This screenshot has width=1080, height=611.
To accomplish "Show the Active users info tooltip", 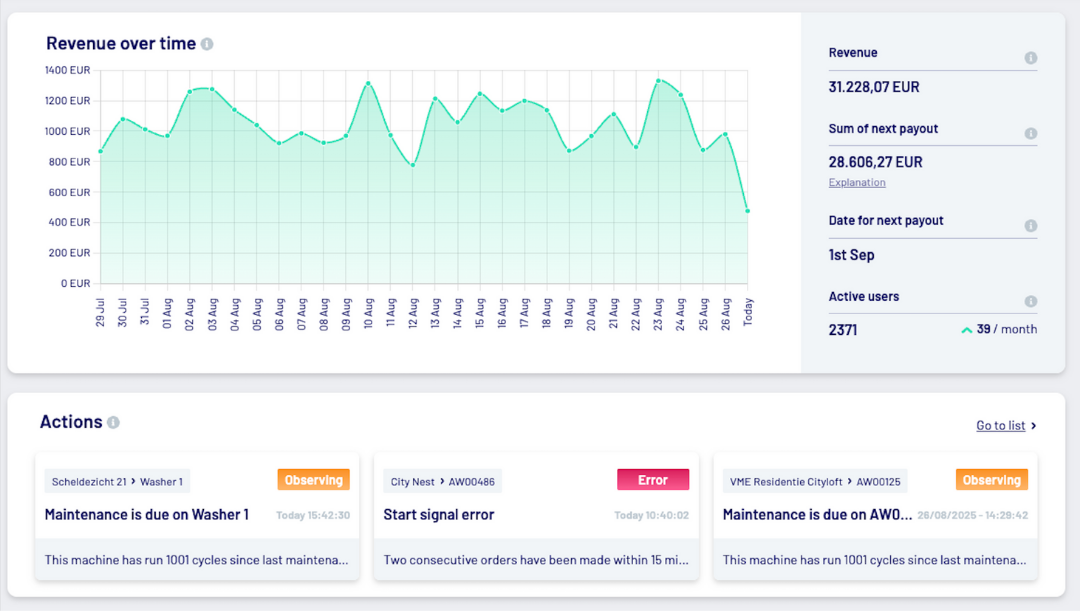I will pos(1030,301).
